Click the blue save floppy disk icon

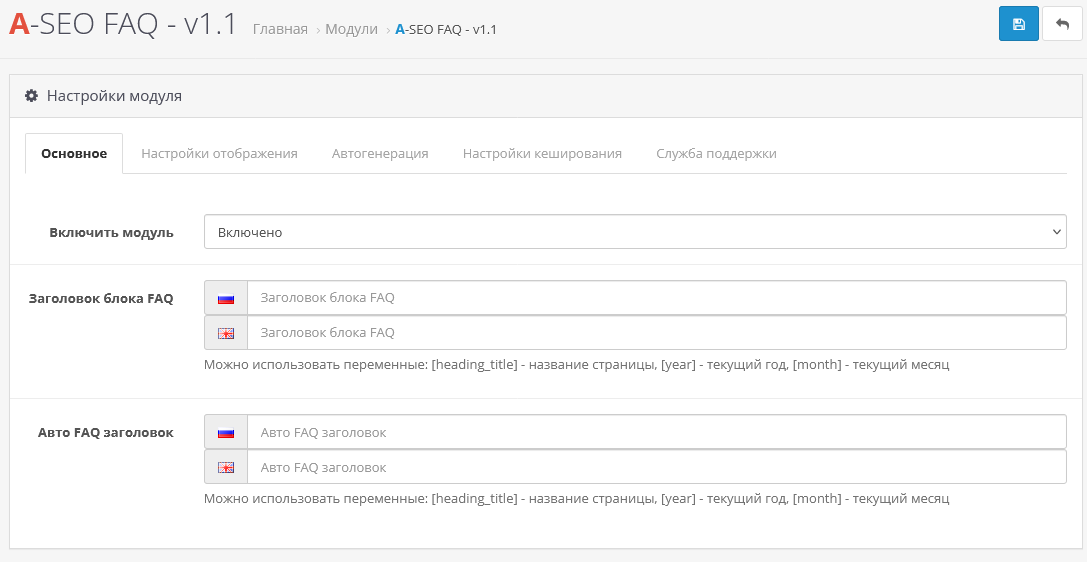tap(1018, 24)
